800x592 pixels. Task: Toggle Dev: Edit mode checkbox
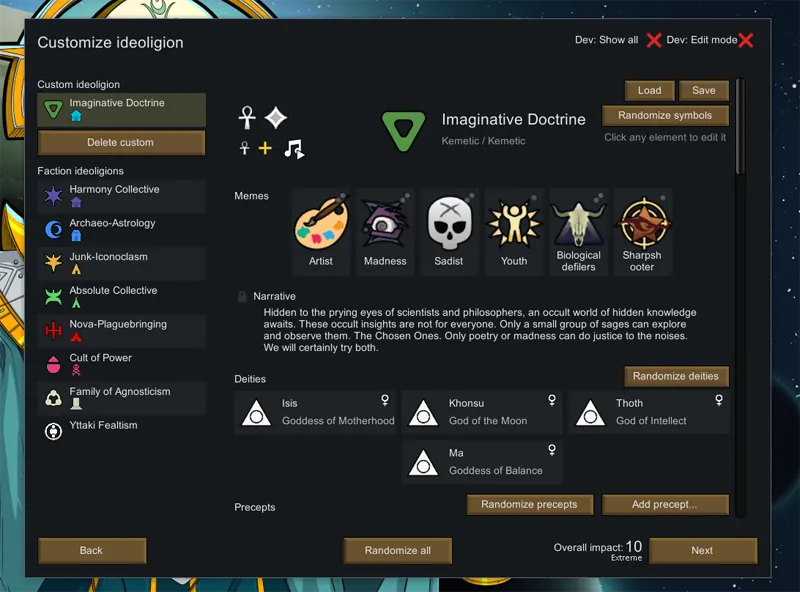(x=745, y=40)
